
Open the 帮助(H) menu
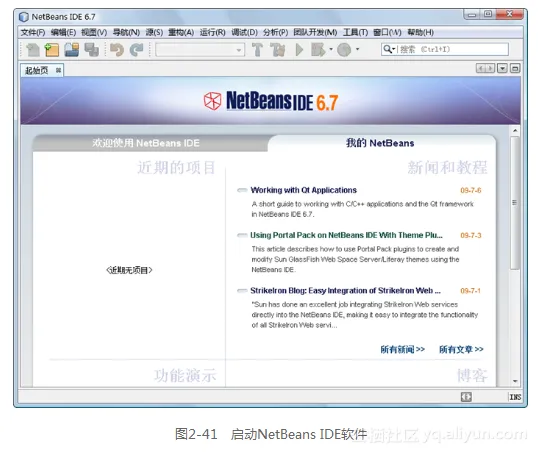(x=420, y=32)
